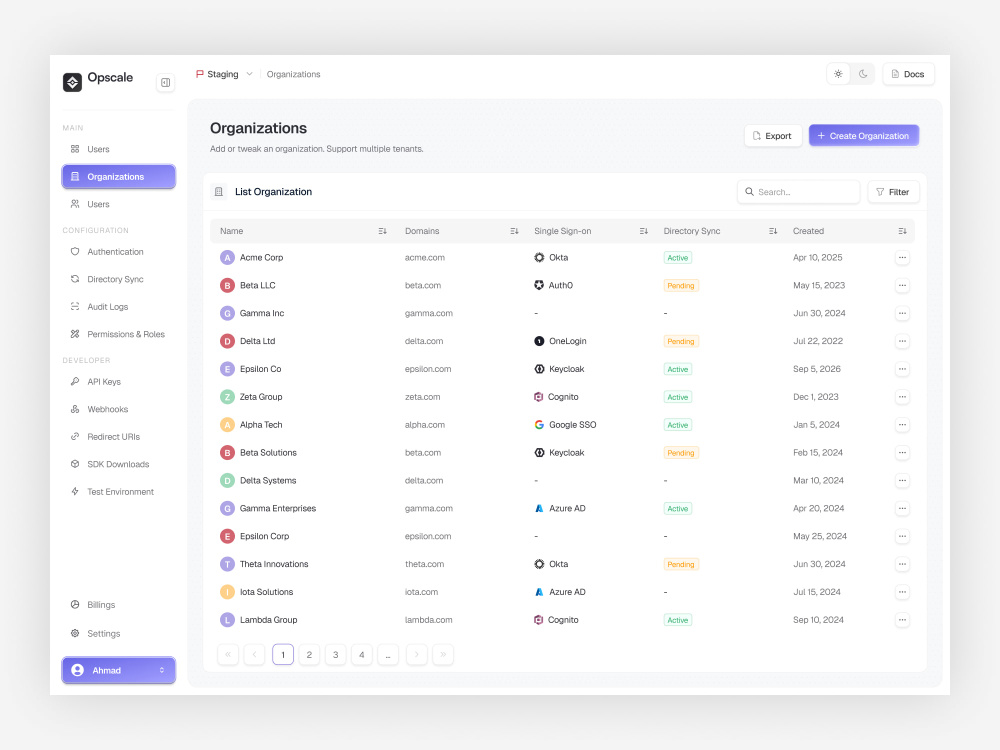1000x750 pixels.
Task: Sort by the Name column icon
Action: point(383,231)
